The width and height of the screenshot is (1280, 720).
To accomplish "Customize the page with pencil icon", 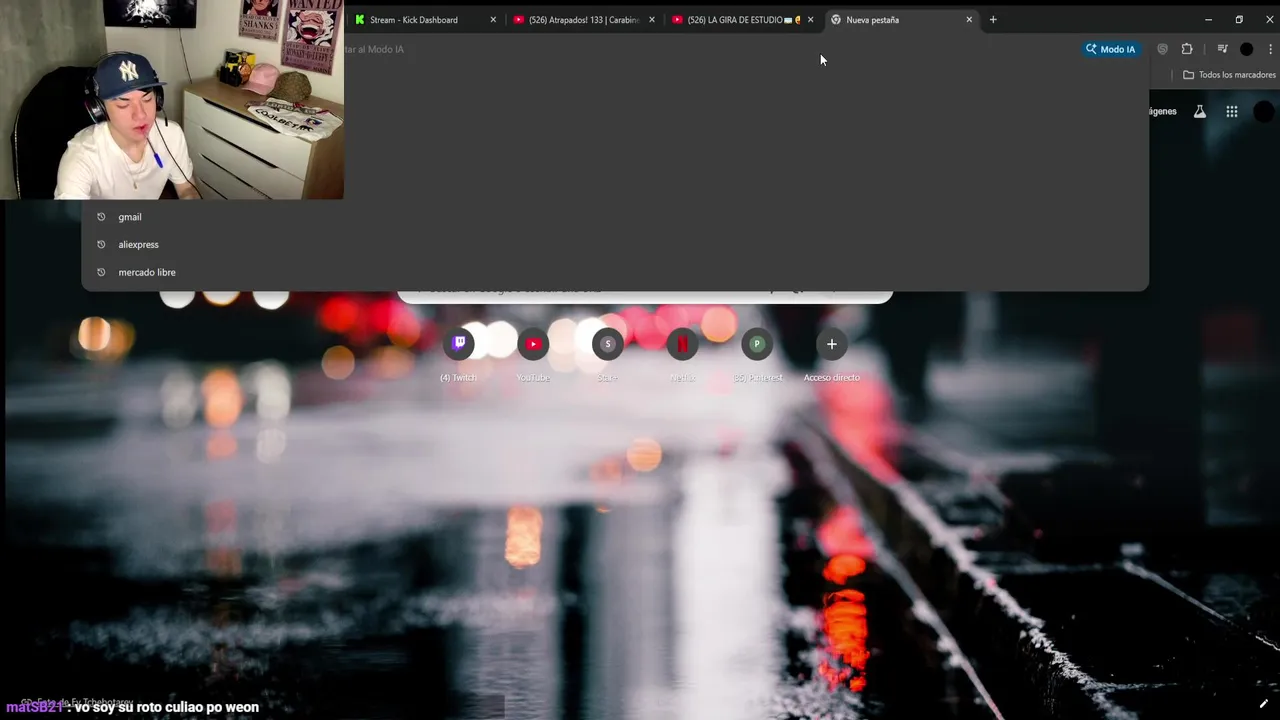I will pyautogui.click(x=1263, y=704).
